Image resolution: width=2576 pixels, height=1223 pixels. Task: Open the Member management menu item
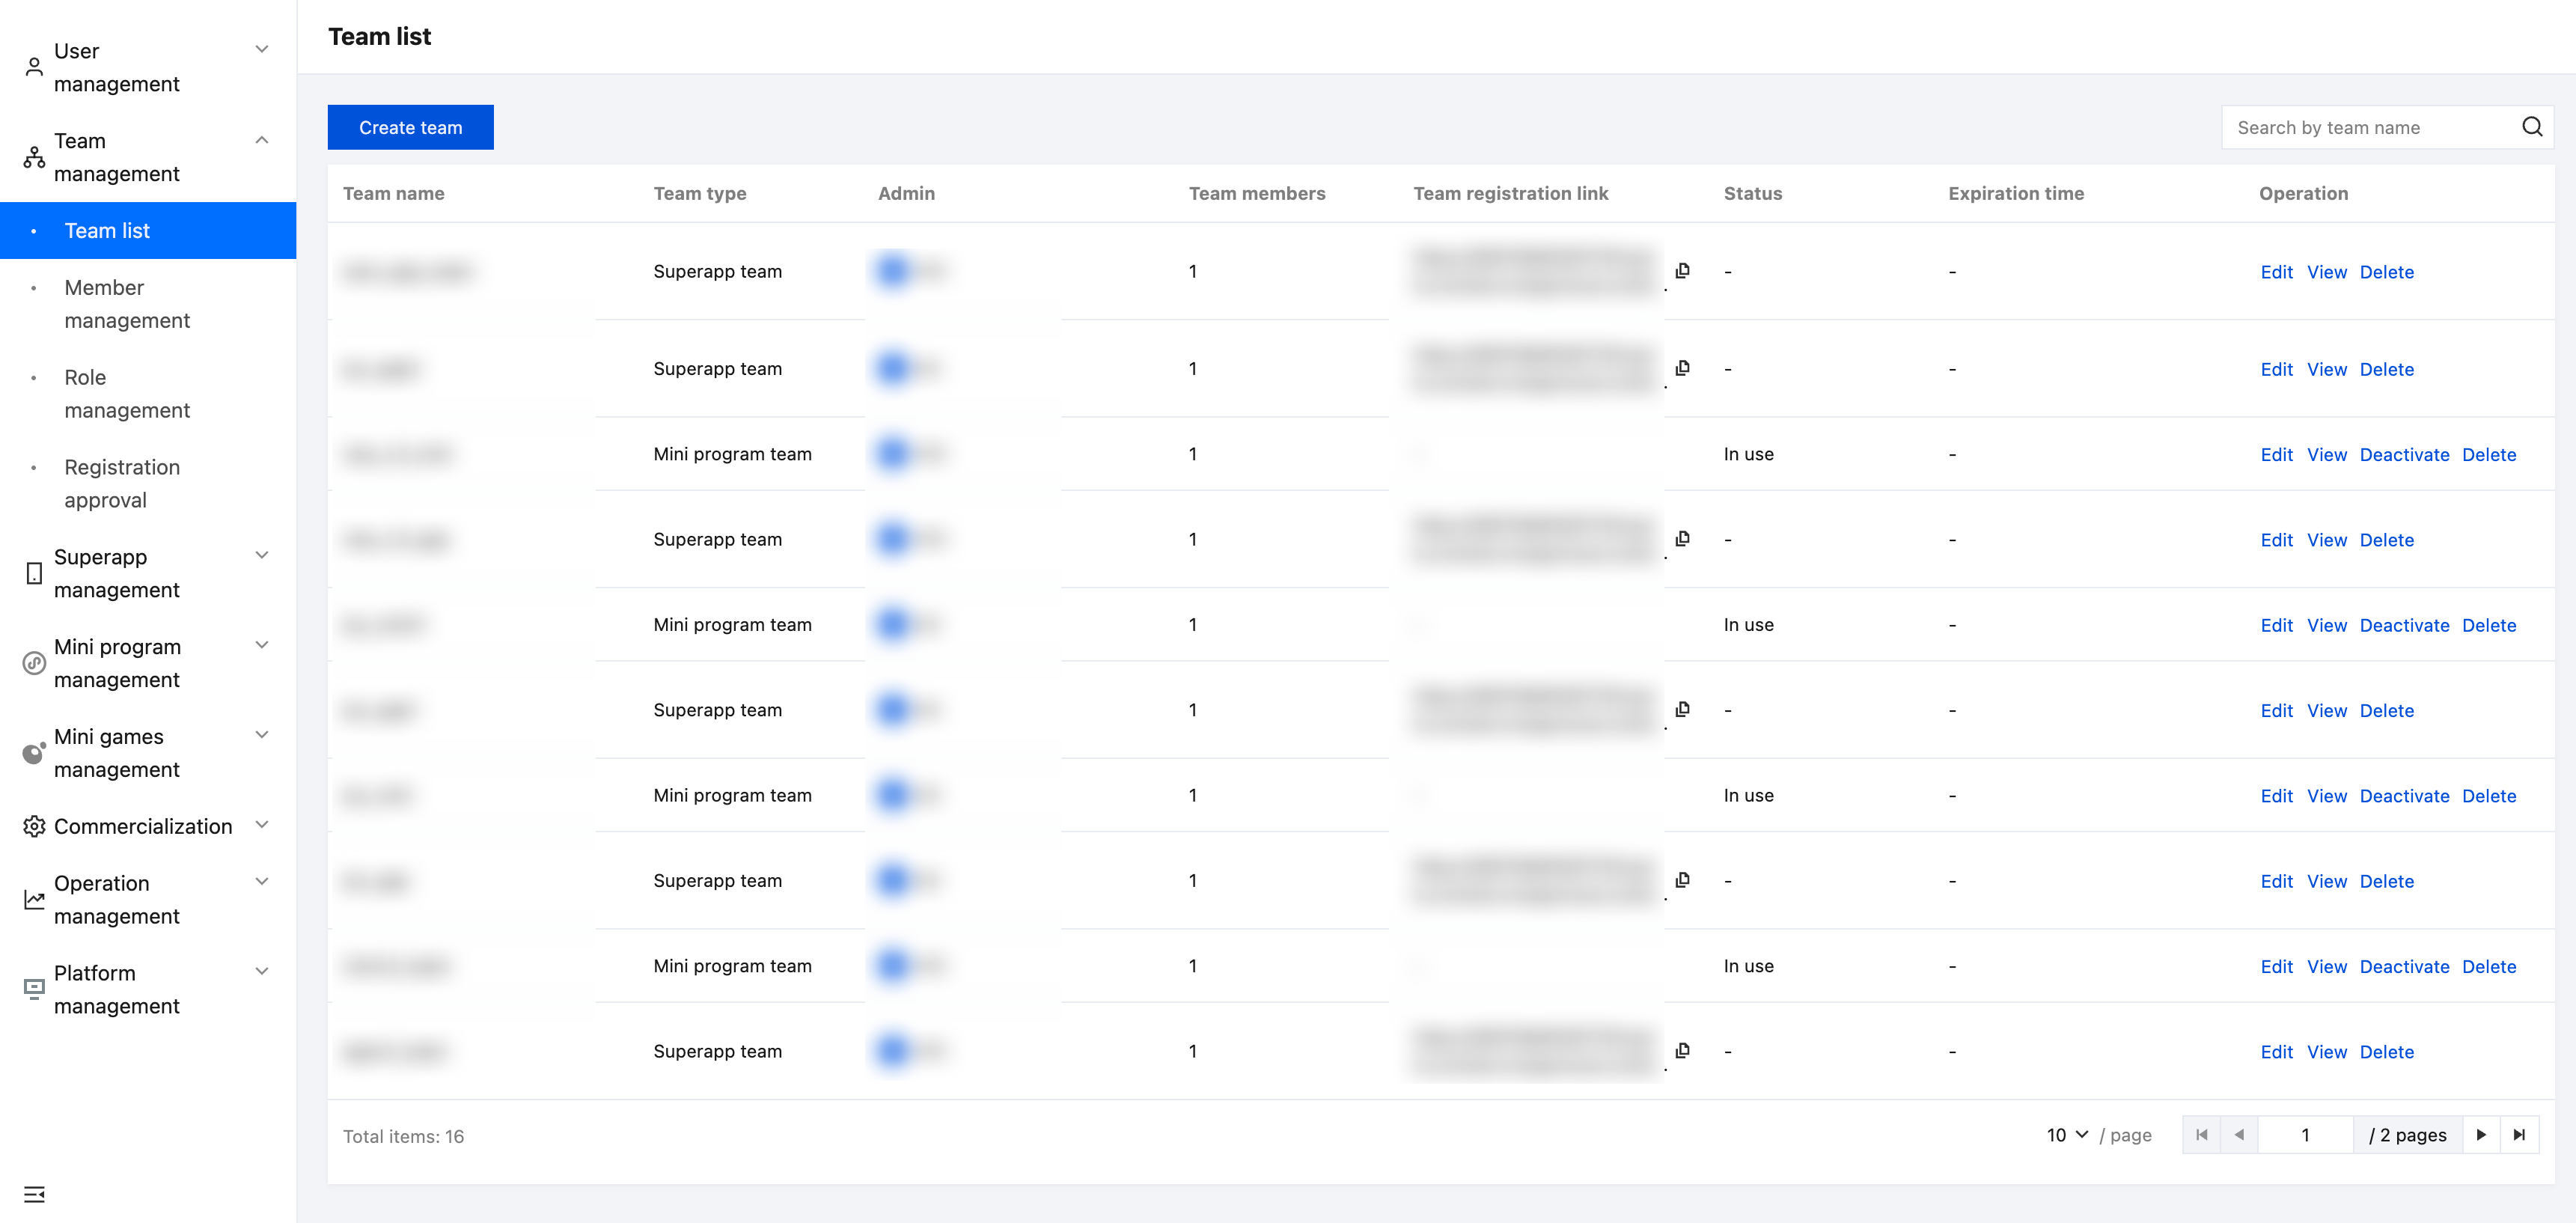coord(127,304)
